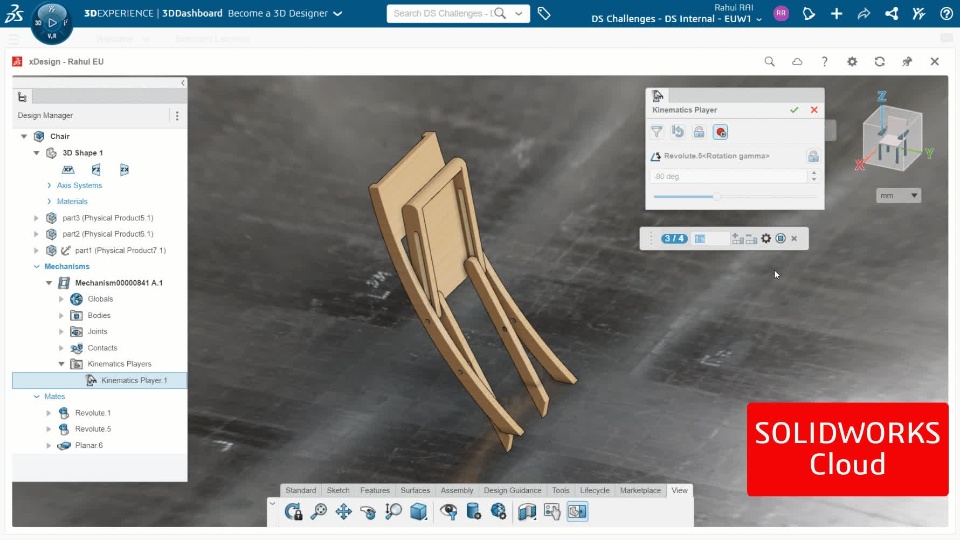The image size is (960, 540).
Task: Collapse the Mechanisms section
Action: click(37, 266)
